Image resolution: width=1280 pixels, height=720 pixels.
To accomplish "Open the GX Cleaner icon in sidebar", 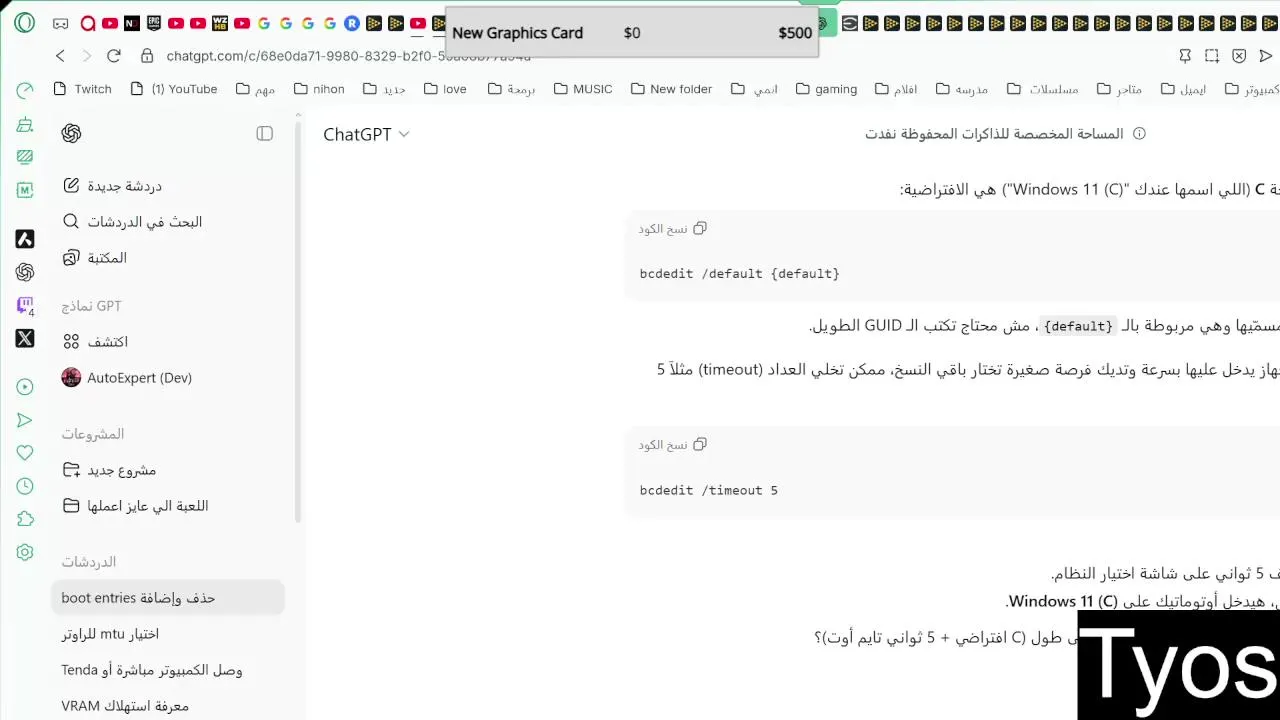I will [25, 125].
